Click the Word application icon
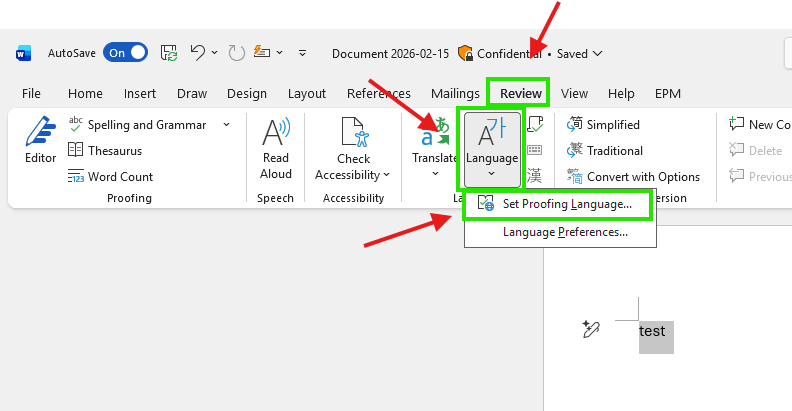 click(x=23, y=53)
